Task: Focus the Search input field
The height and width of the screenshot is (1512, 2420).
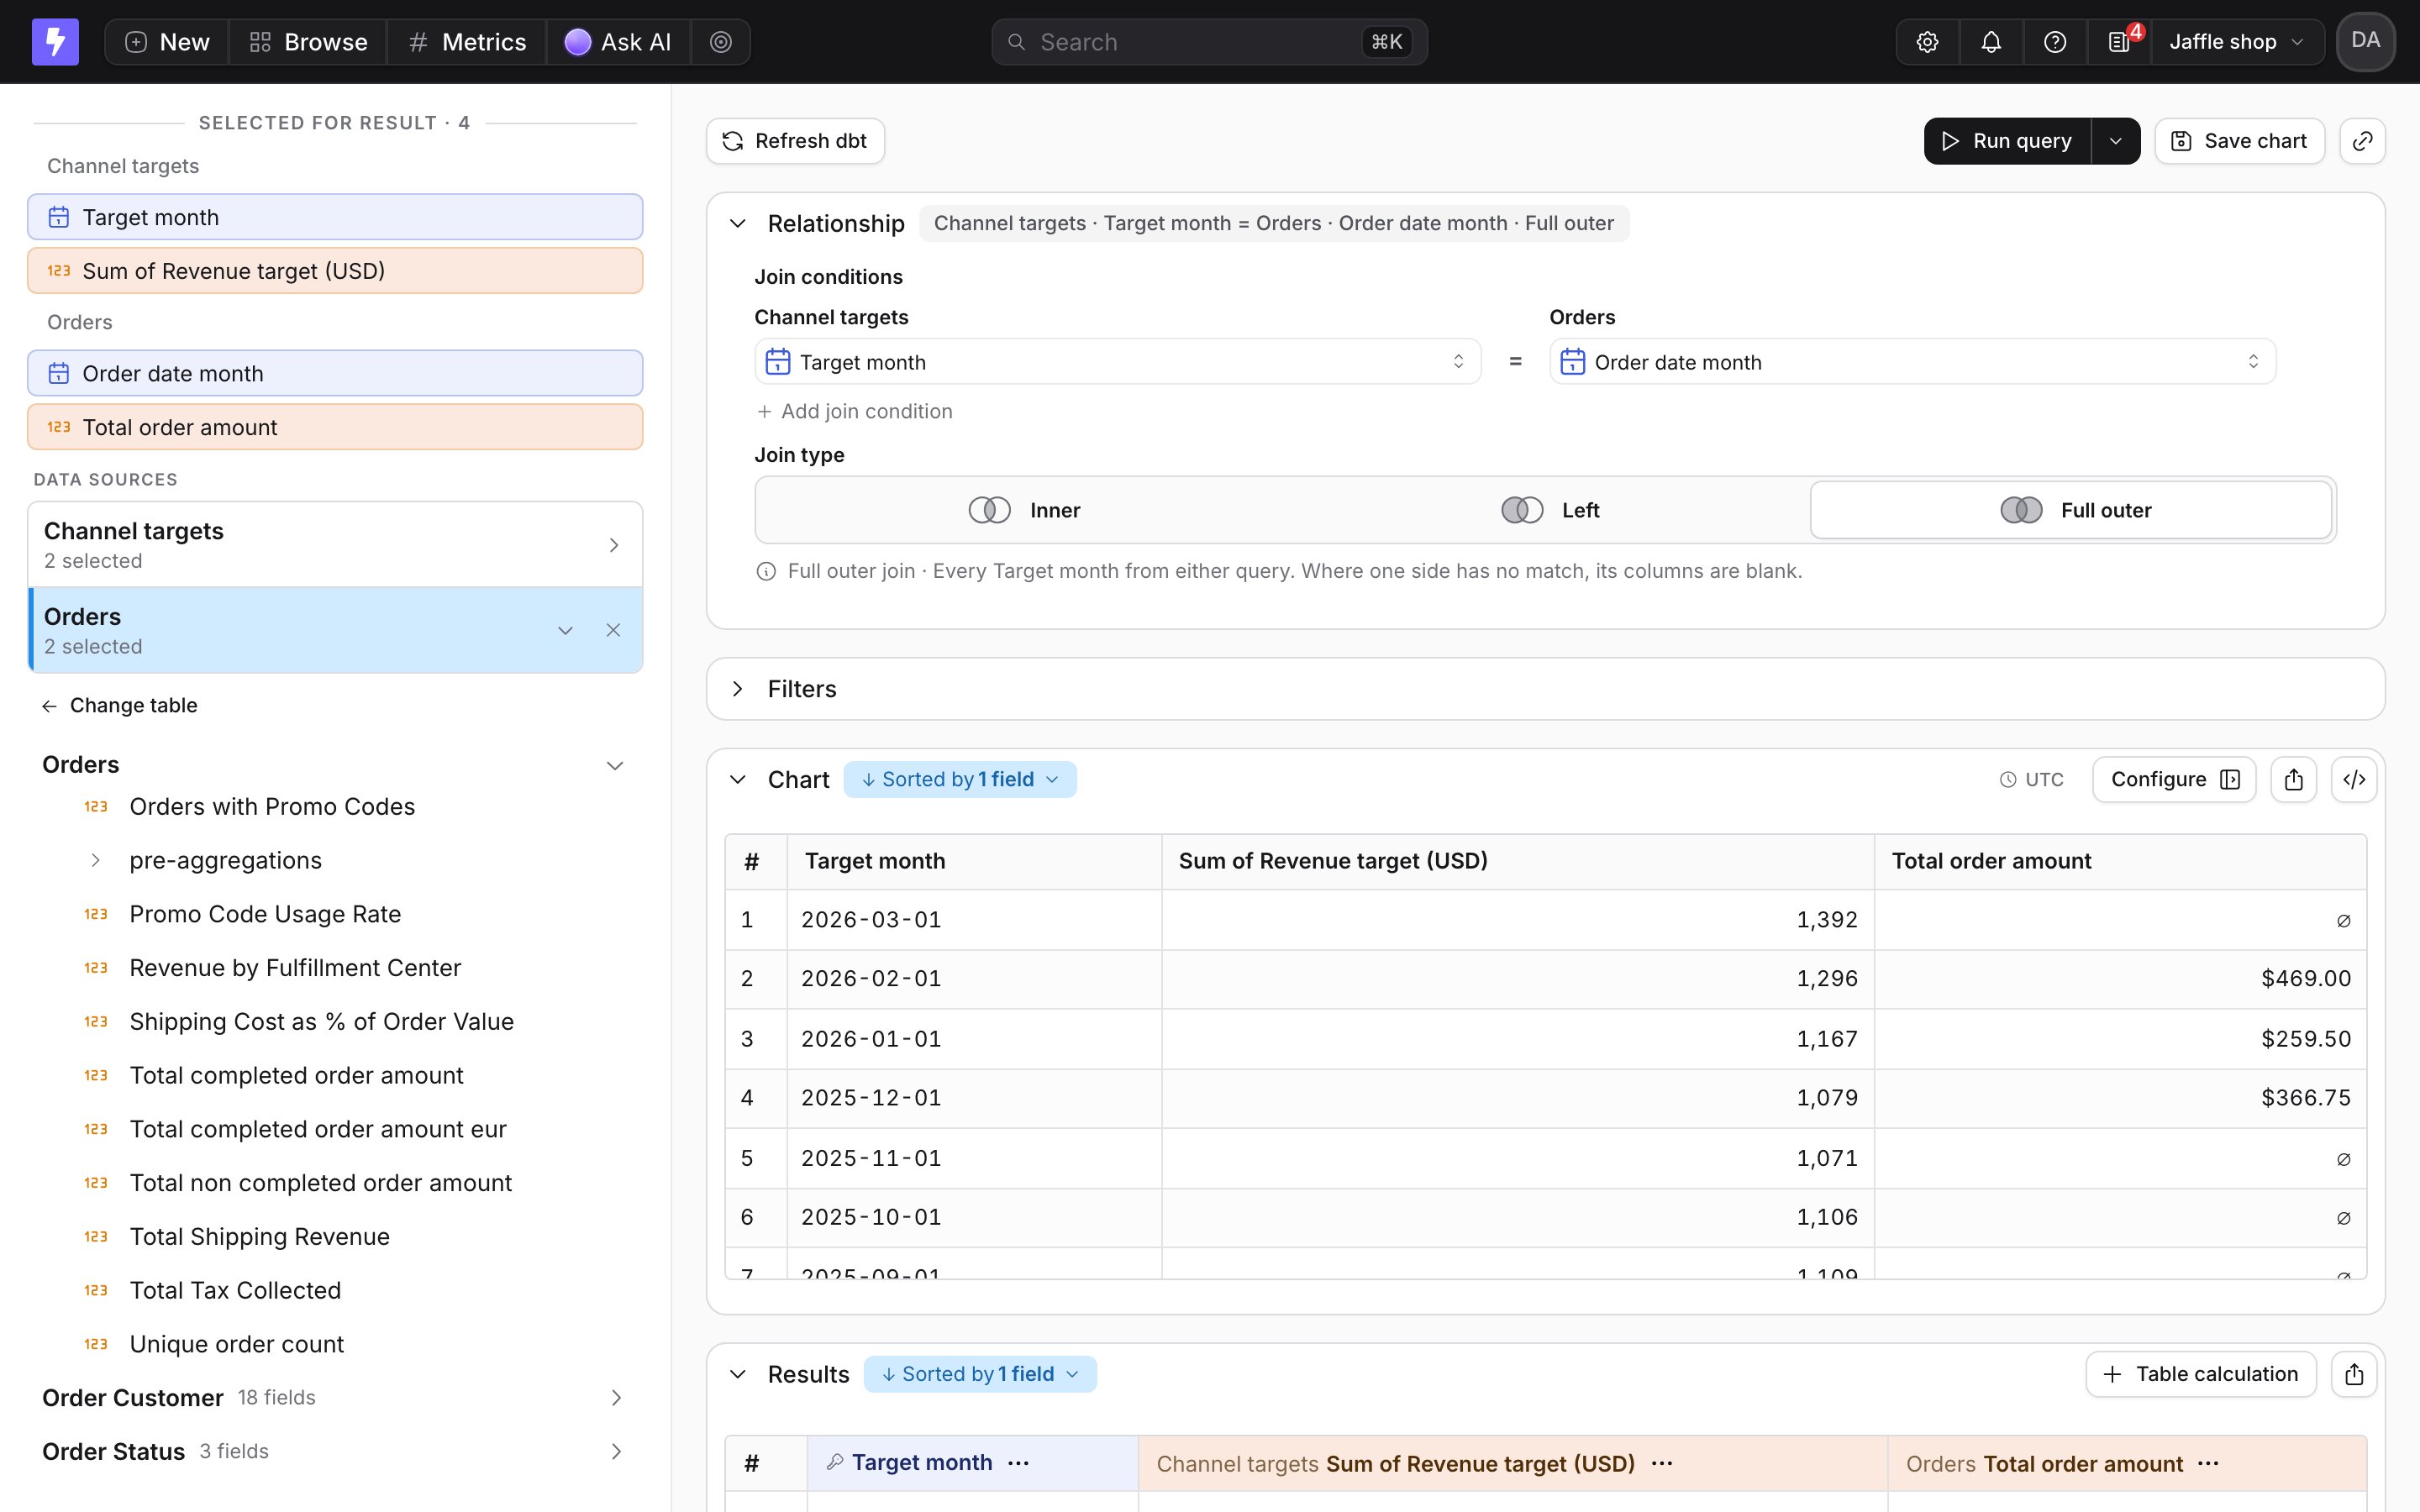Action: click(1209, 42)
